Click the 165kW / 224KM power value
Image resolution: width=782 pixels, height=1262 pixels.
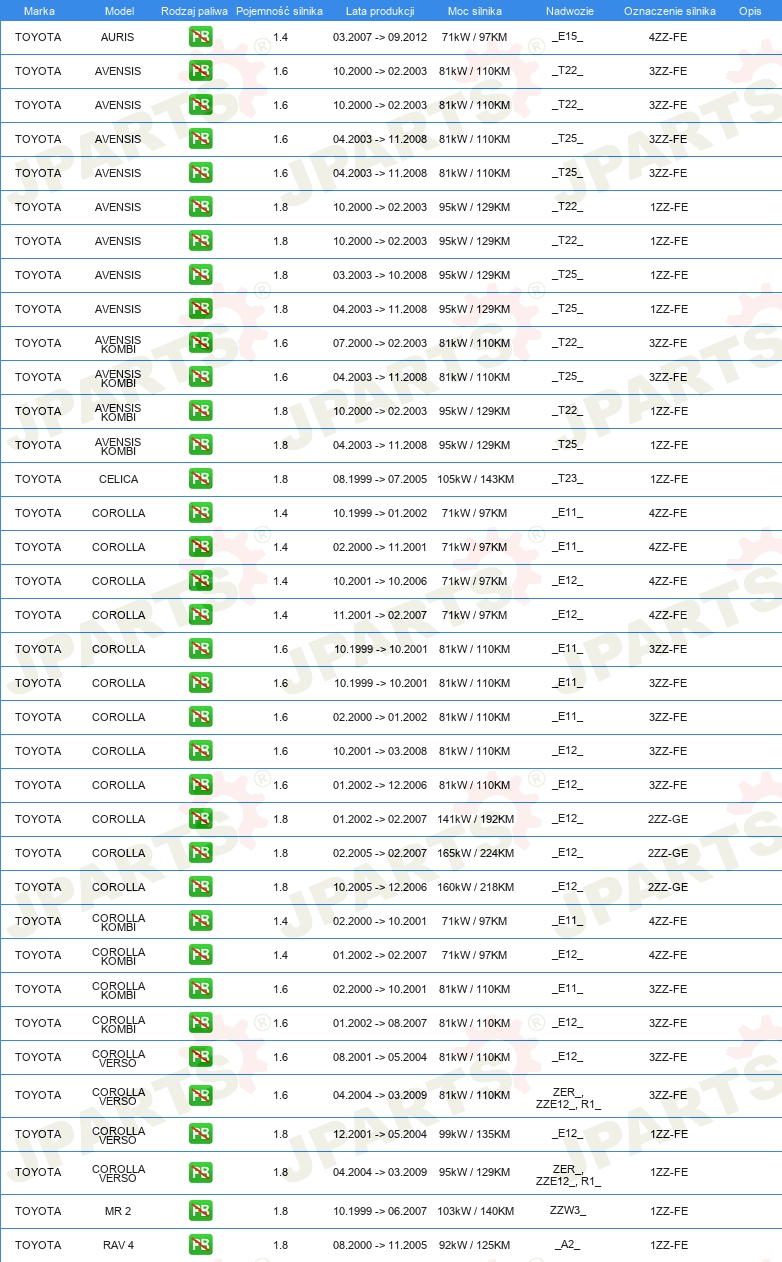point(475,853)
